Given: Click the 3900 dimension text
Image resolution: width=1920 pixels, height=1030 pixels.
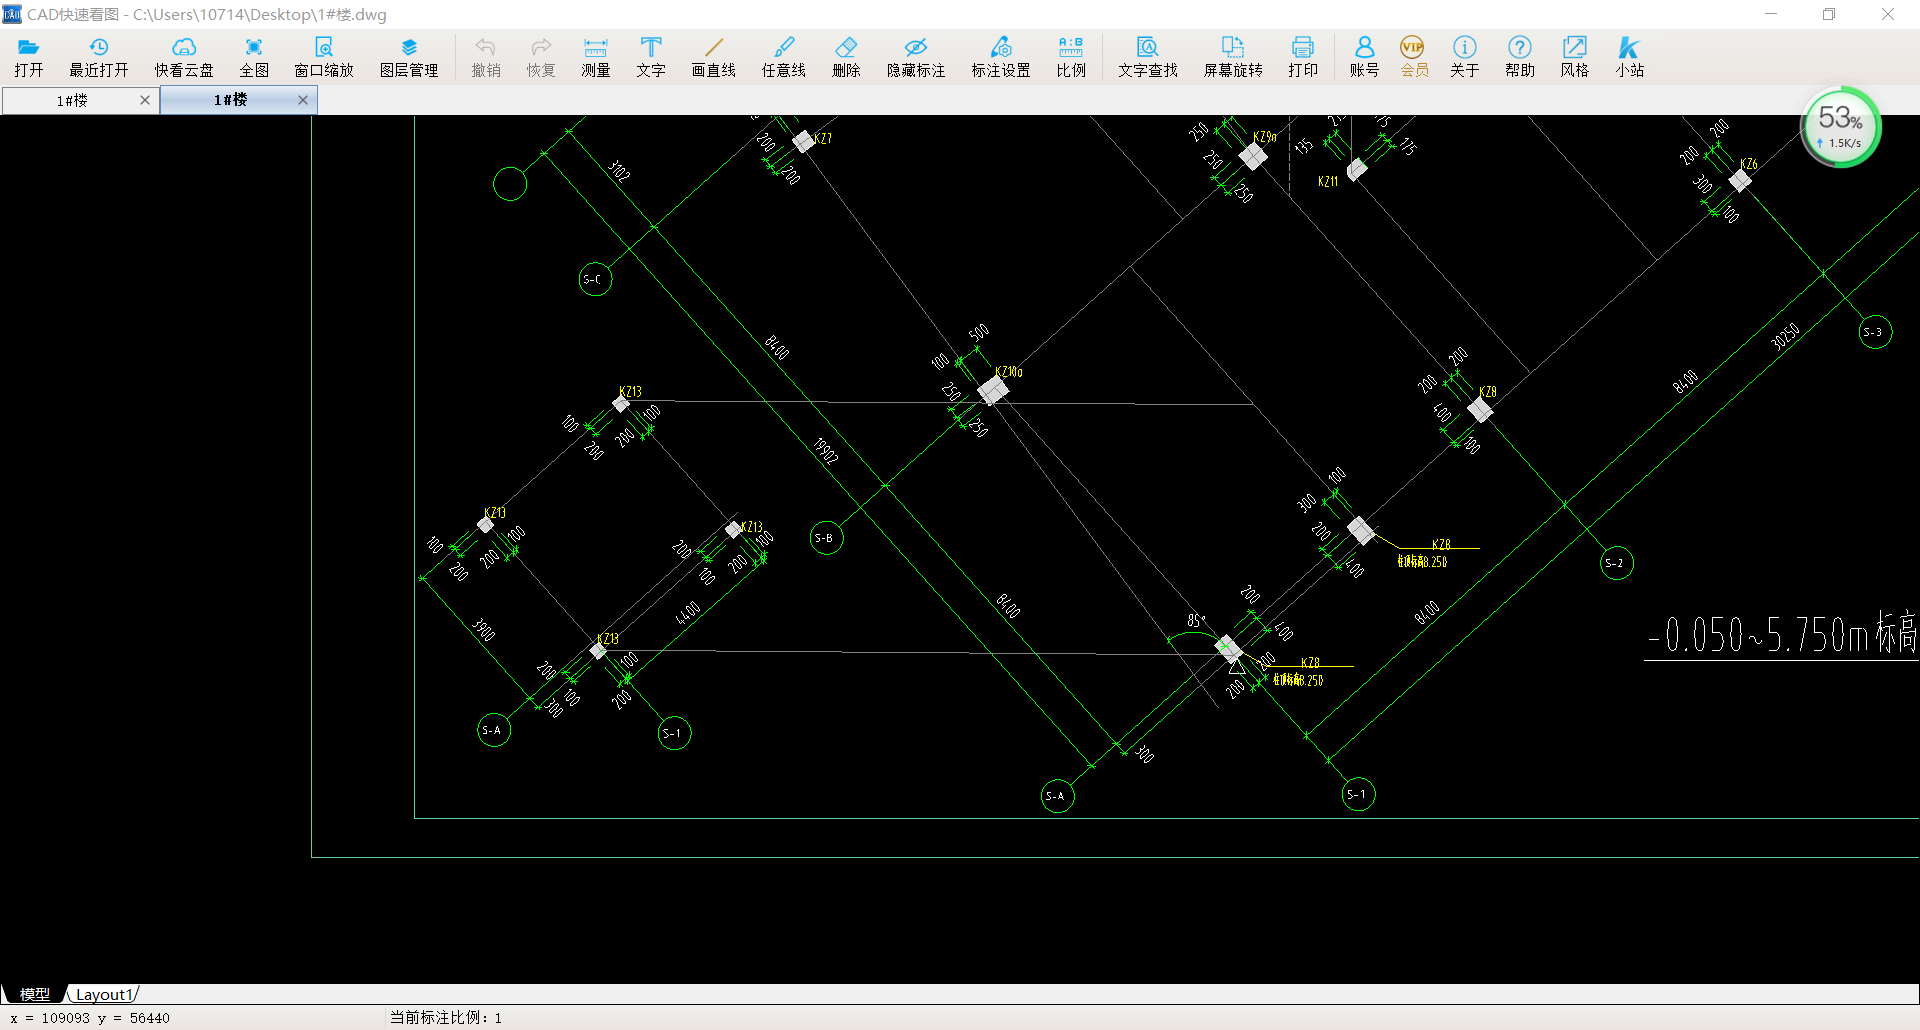Looking at the screenshot, I should 483,630.
